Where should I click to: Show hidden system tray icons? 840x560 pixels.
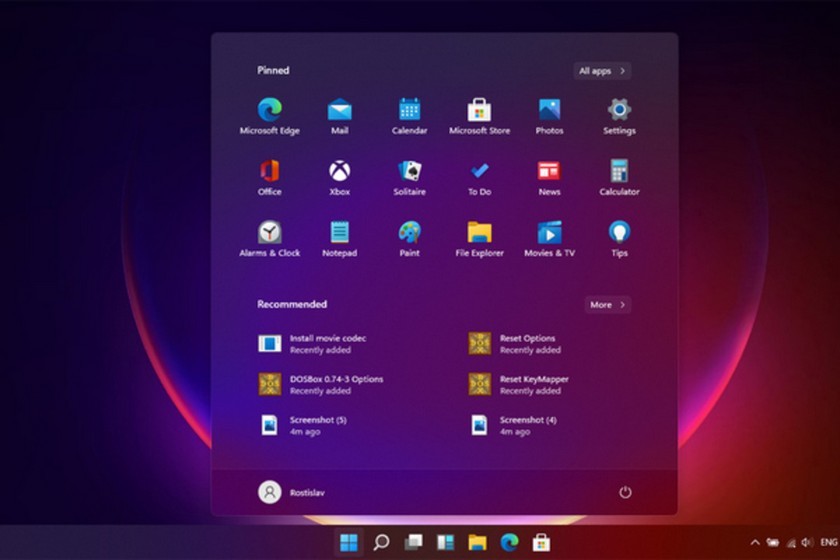pos(755,542)
